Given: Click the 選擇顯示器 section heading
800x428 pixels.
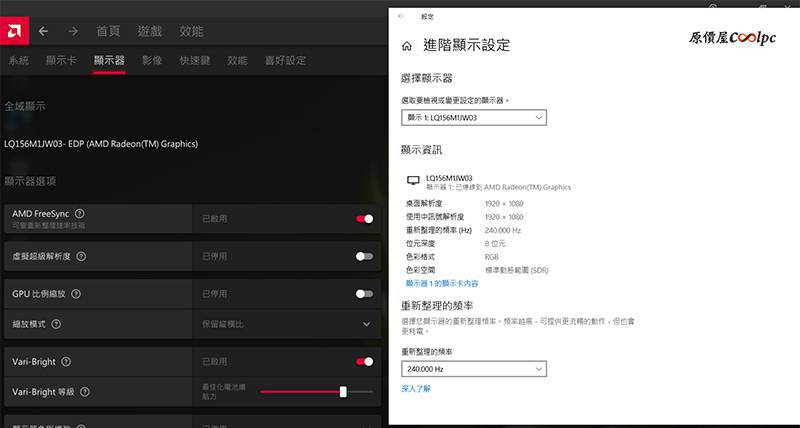Looking at the screenshot, I should click(427, 78).
